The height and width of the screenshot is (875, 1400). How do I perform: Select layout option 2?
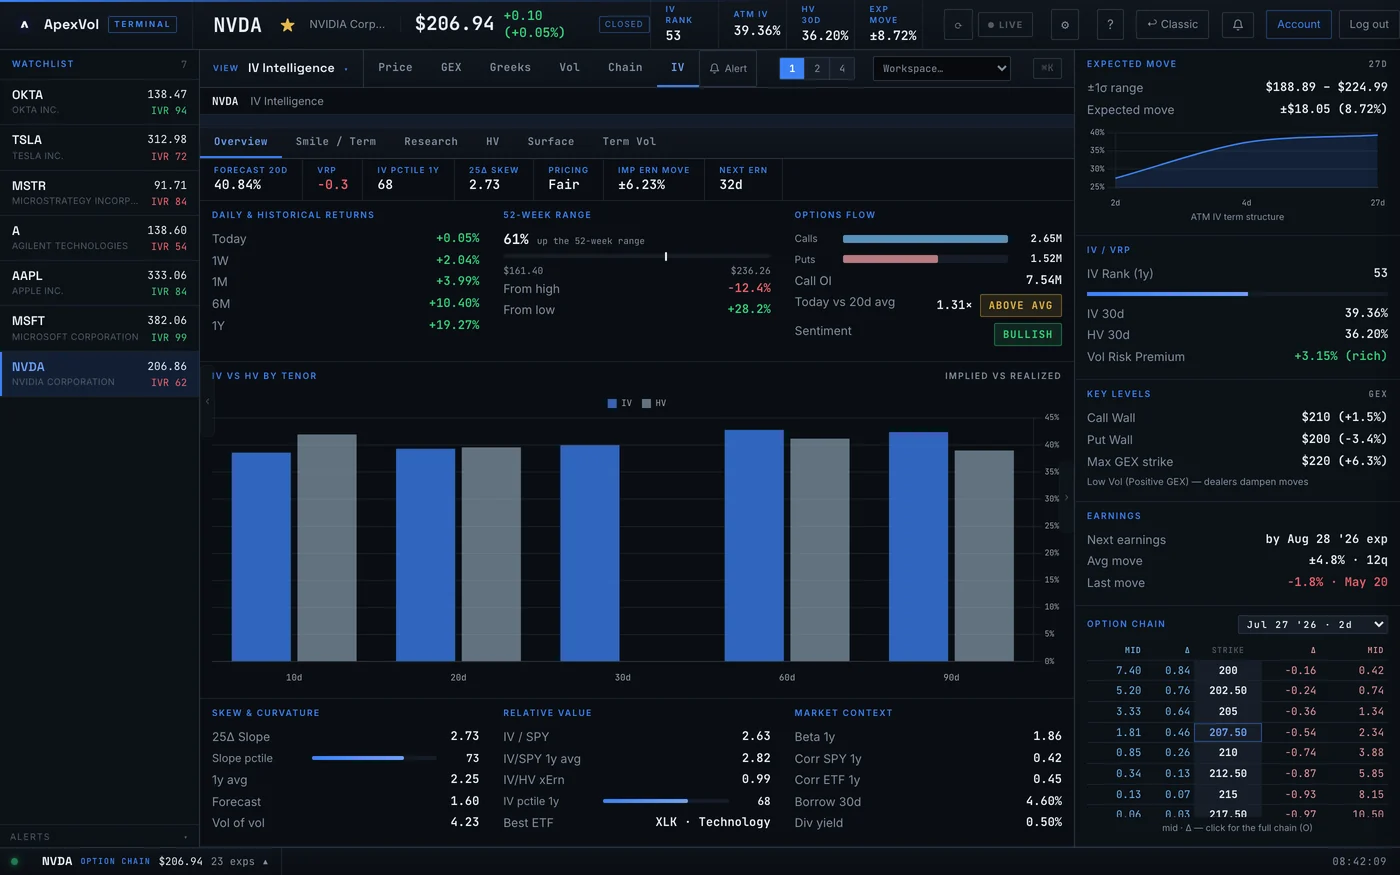click(x=817, y=68)
